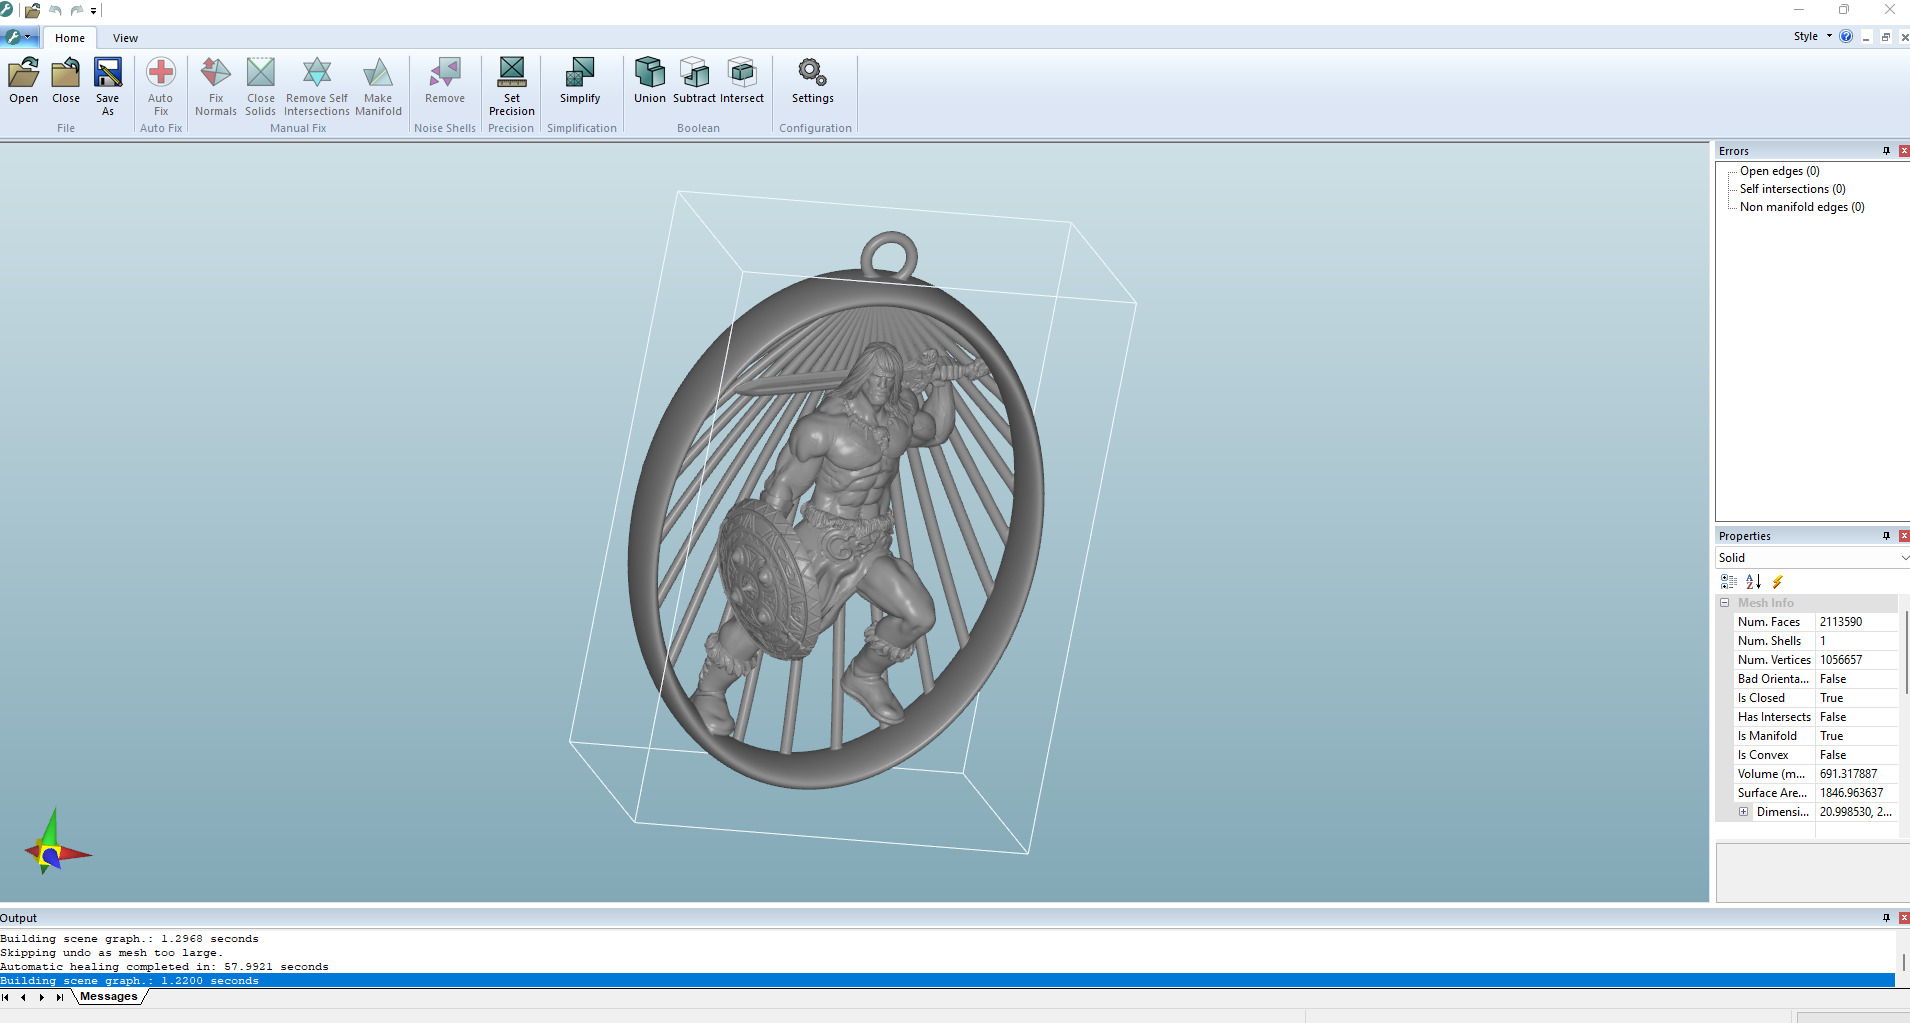The width and height of the screenshot is (1910, 1023).
Task: Pin the Errors panel
Action: coord(1886,151)
